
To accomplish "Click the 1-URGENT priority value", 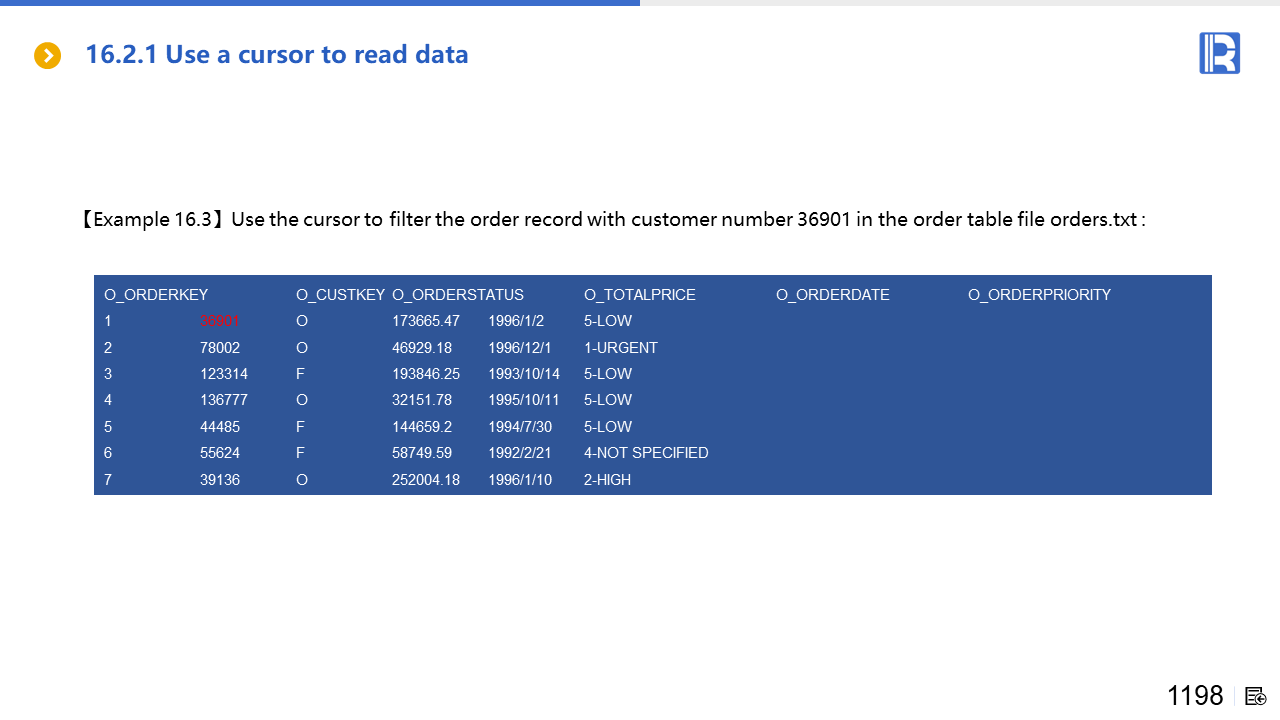I will pyautogui.click(x=621, y=348).
